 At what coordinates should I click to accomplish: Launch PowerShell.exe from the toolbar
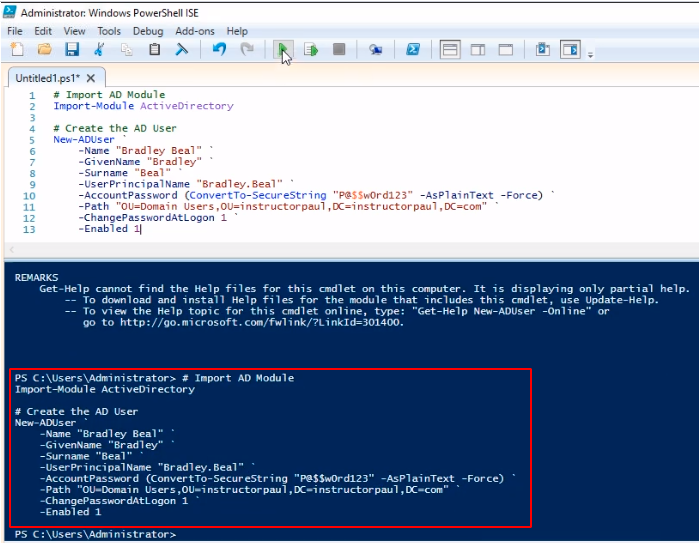[x=412, y=49]
